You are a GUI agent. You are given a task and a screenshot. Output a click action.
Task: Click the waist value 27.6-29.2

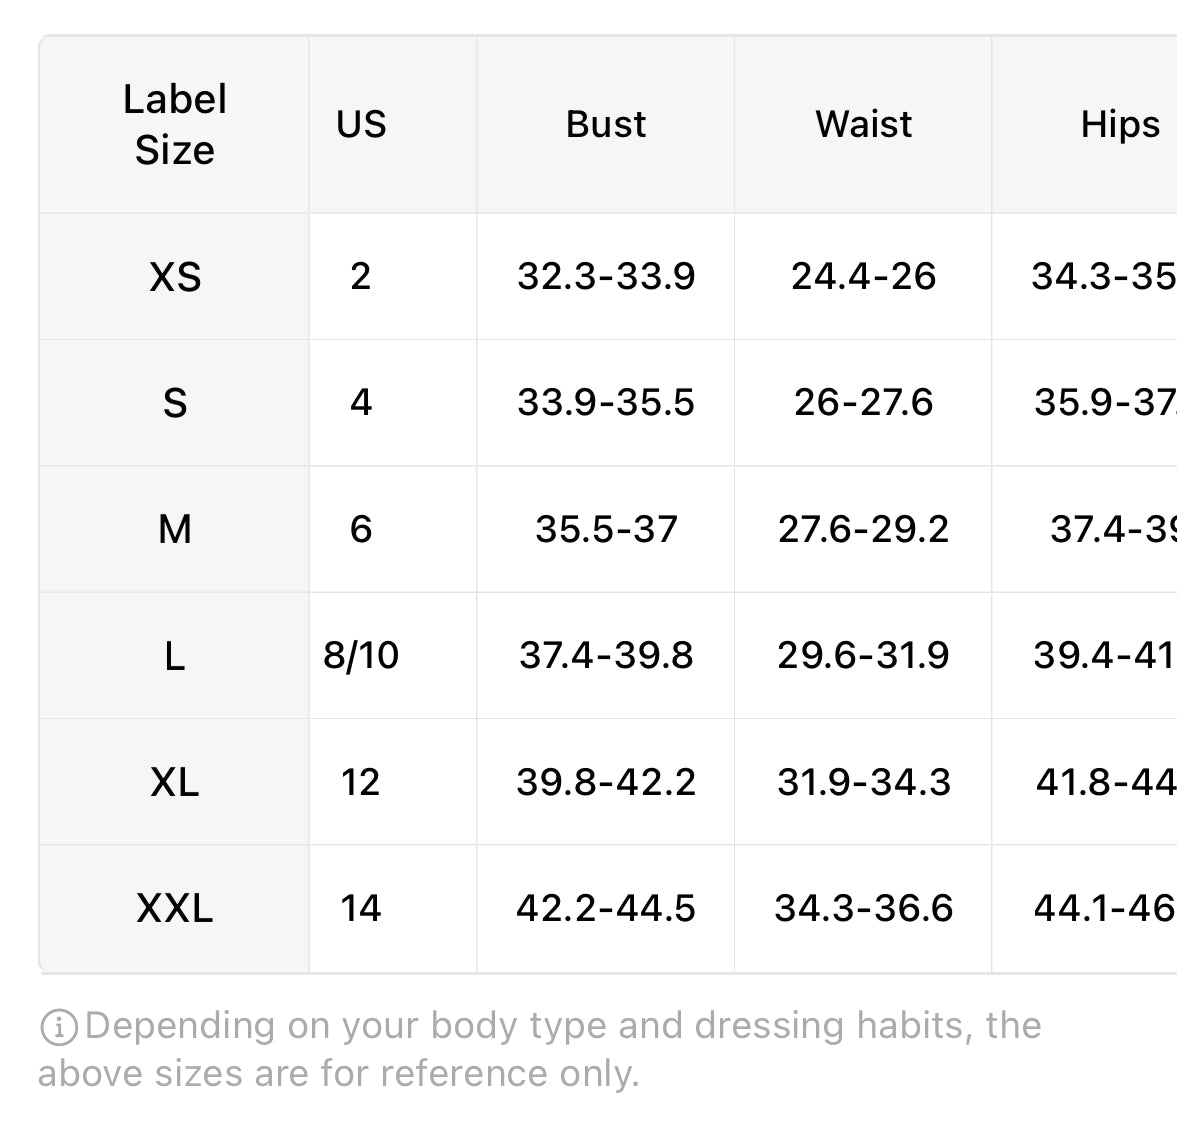click(x=863, y=530)
